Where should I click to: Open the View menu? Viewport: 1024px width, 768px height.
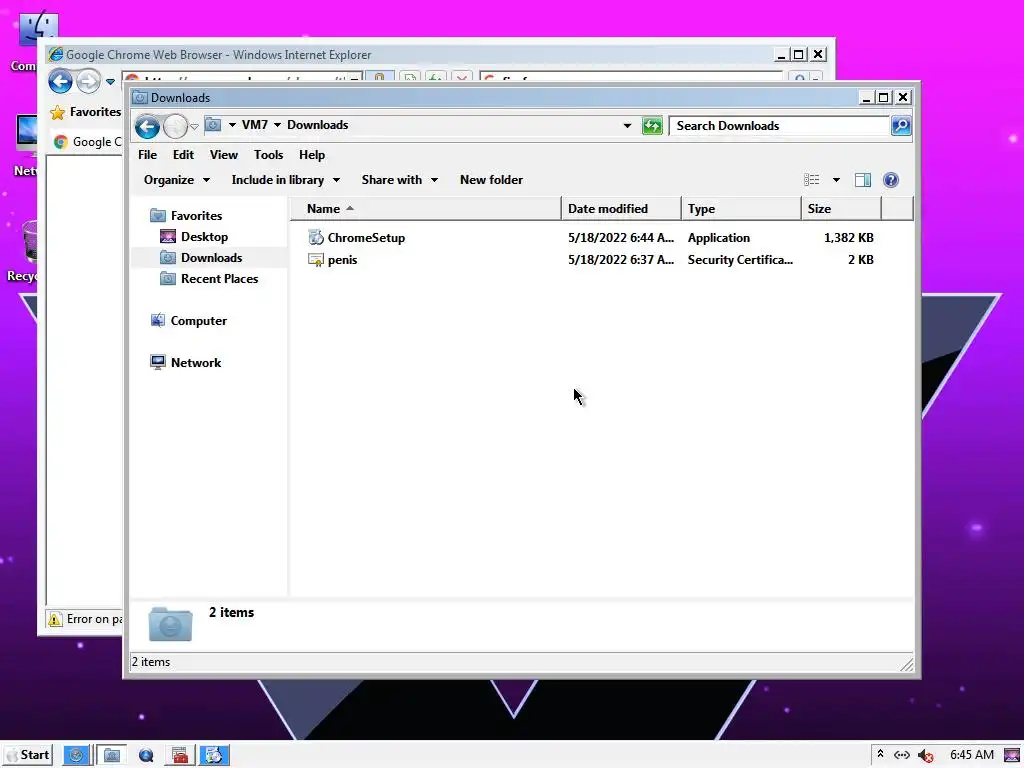tap(223, 155)
